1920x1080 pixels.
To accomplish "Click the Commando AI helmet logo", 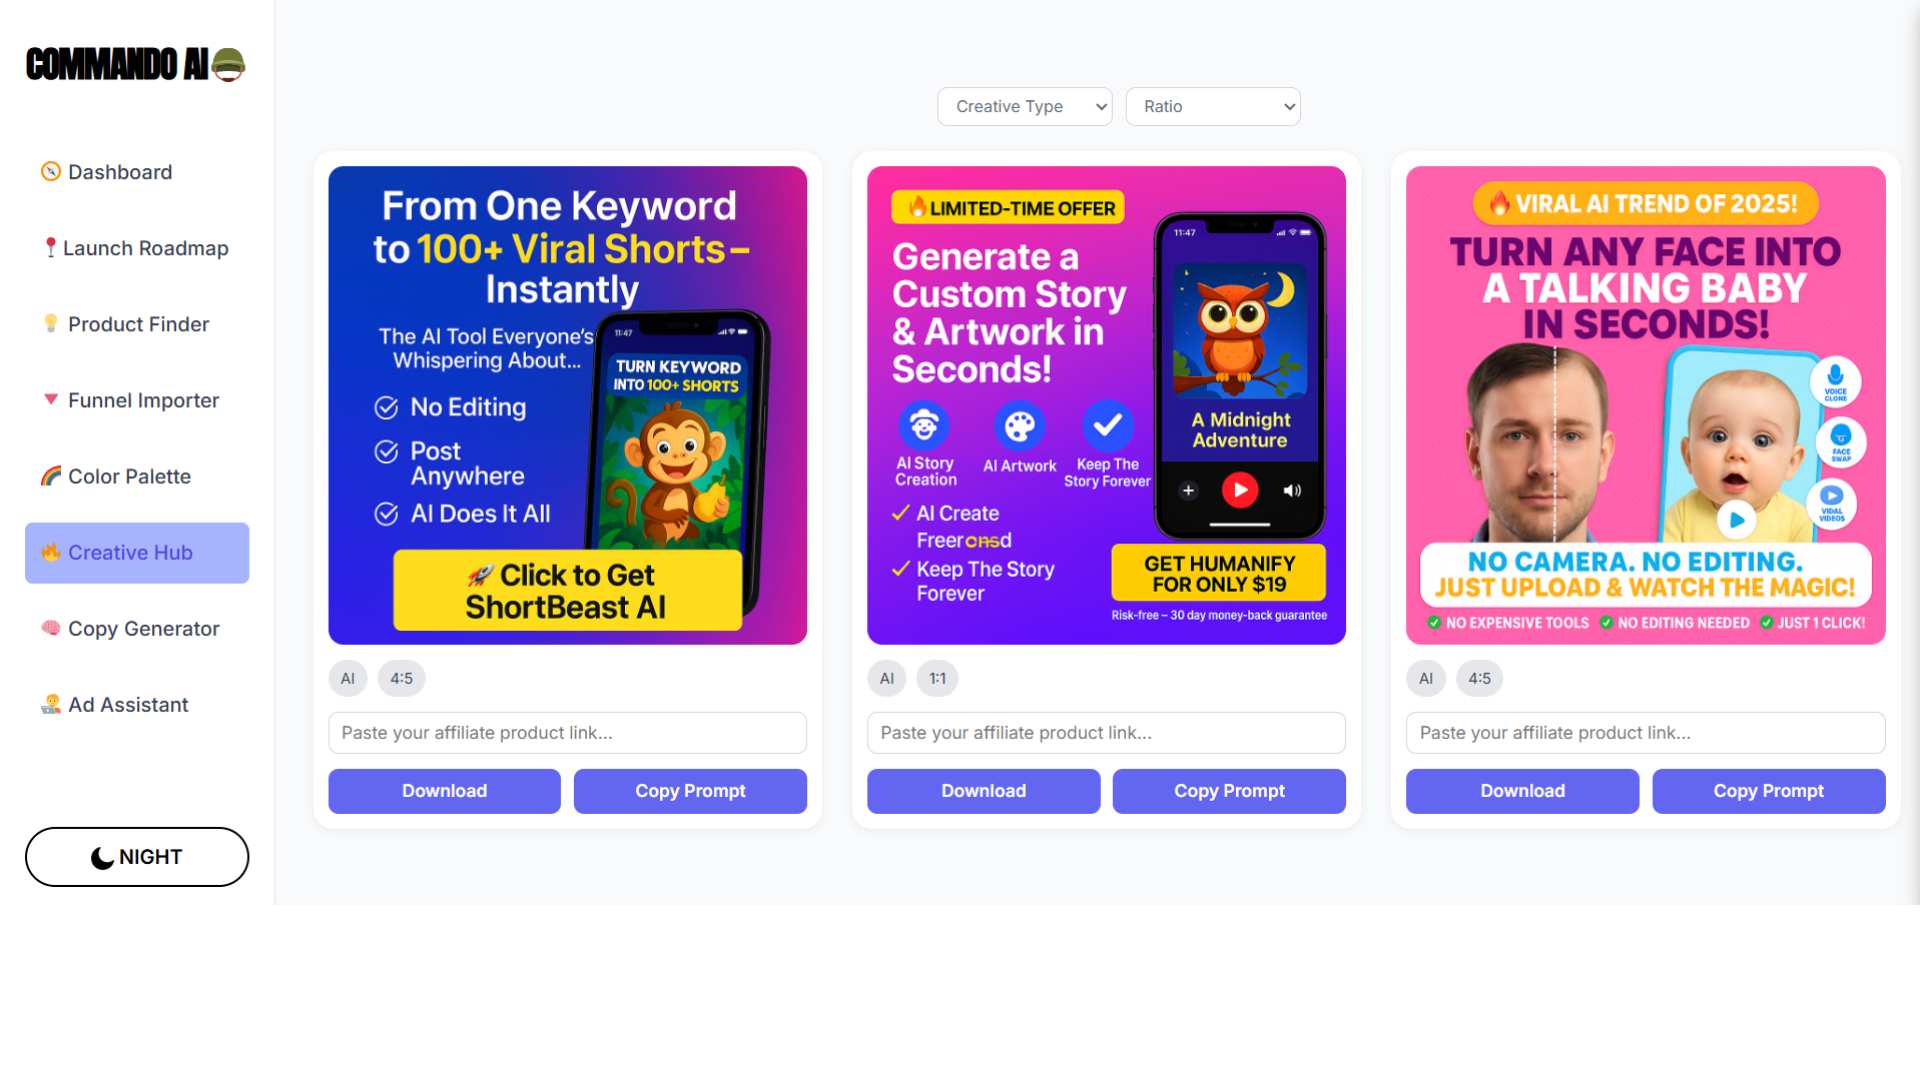I will [x=228, y=65].
